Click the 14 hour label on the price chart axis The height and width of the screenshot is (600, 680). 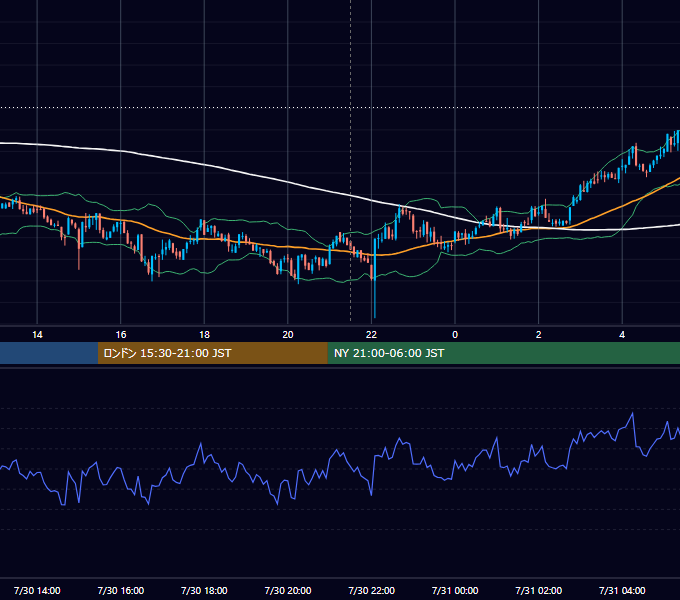coord(37,335)
